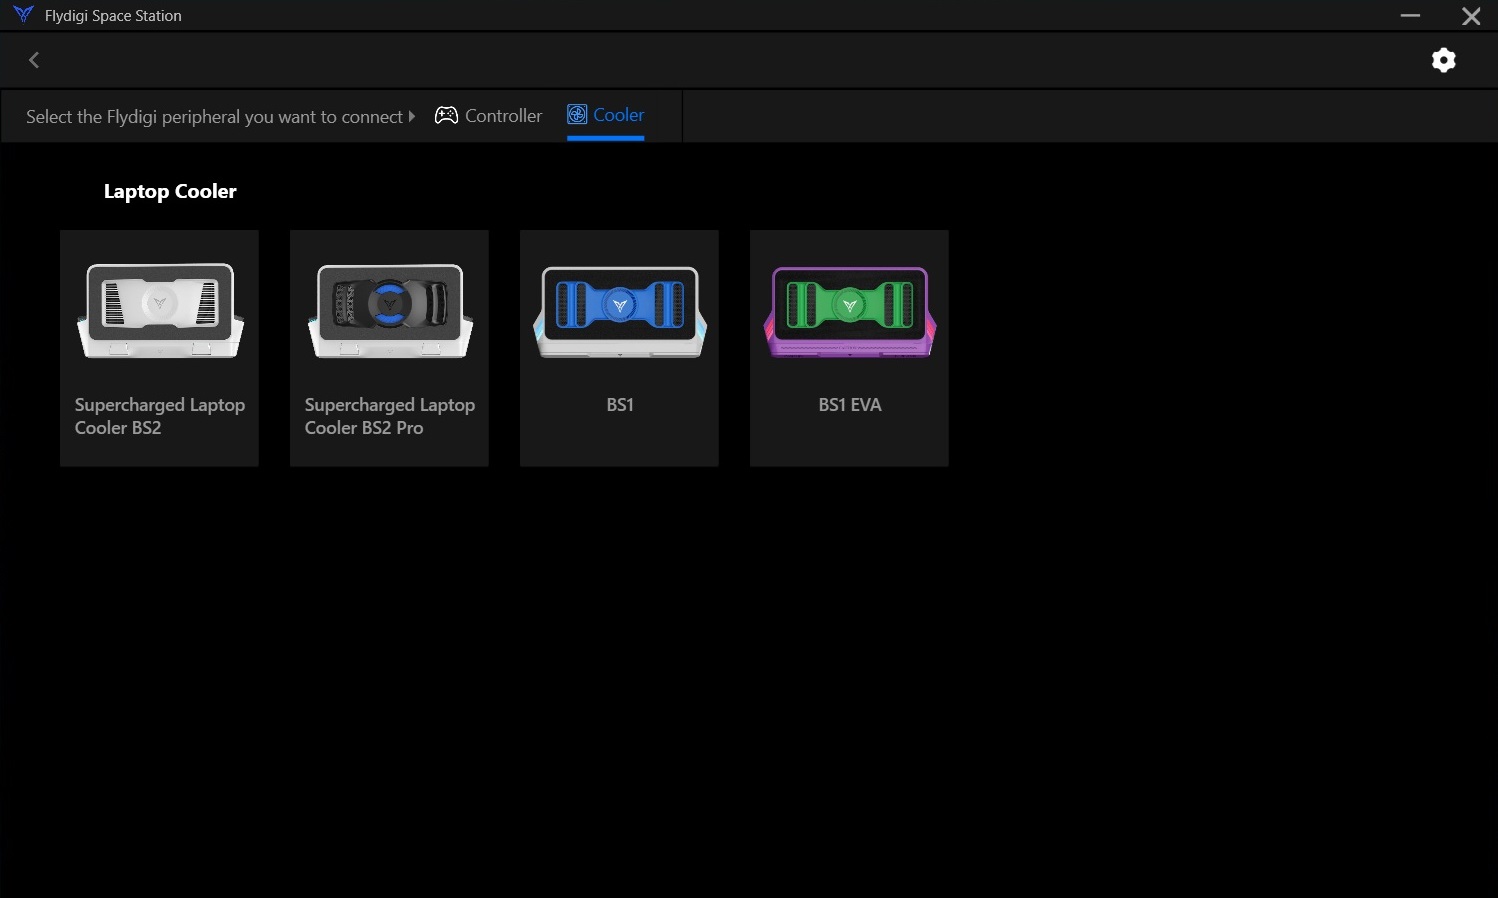
Task: Switch to the Controller tab
Action: [489, 116]
